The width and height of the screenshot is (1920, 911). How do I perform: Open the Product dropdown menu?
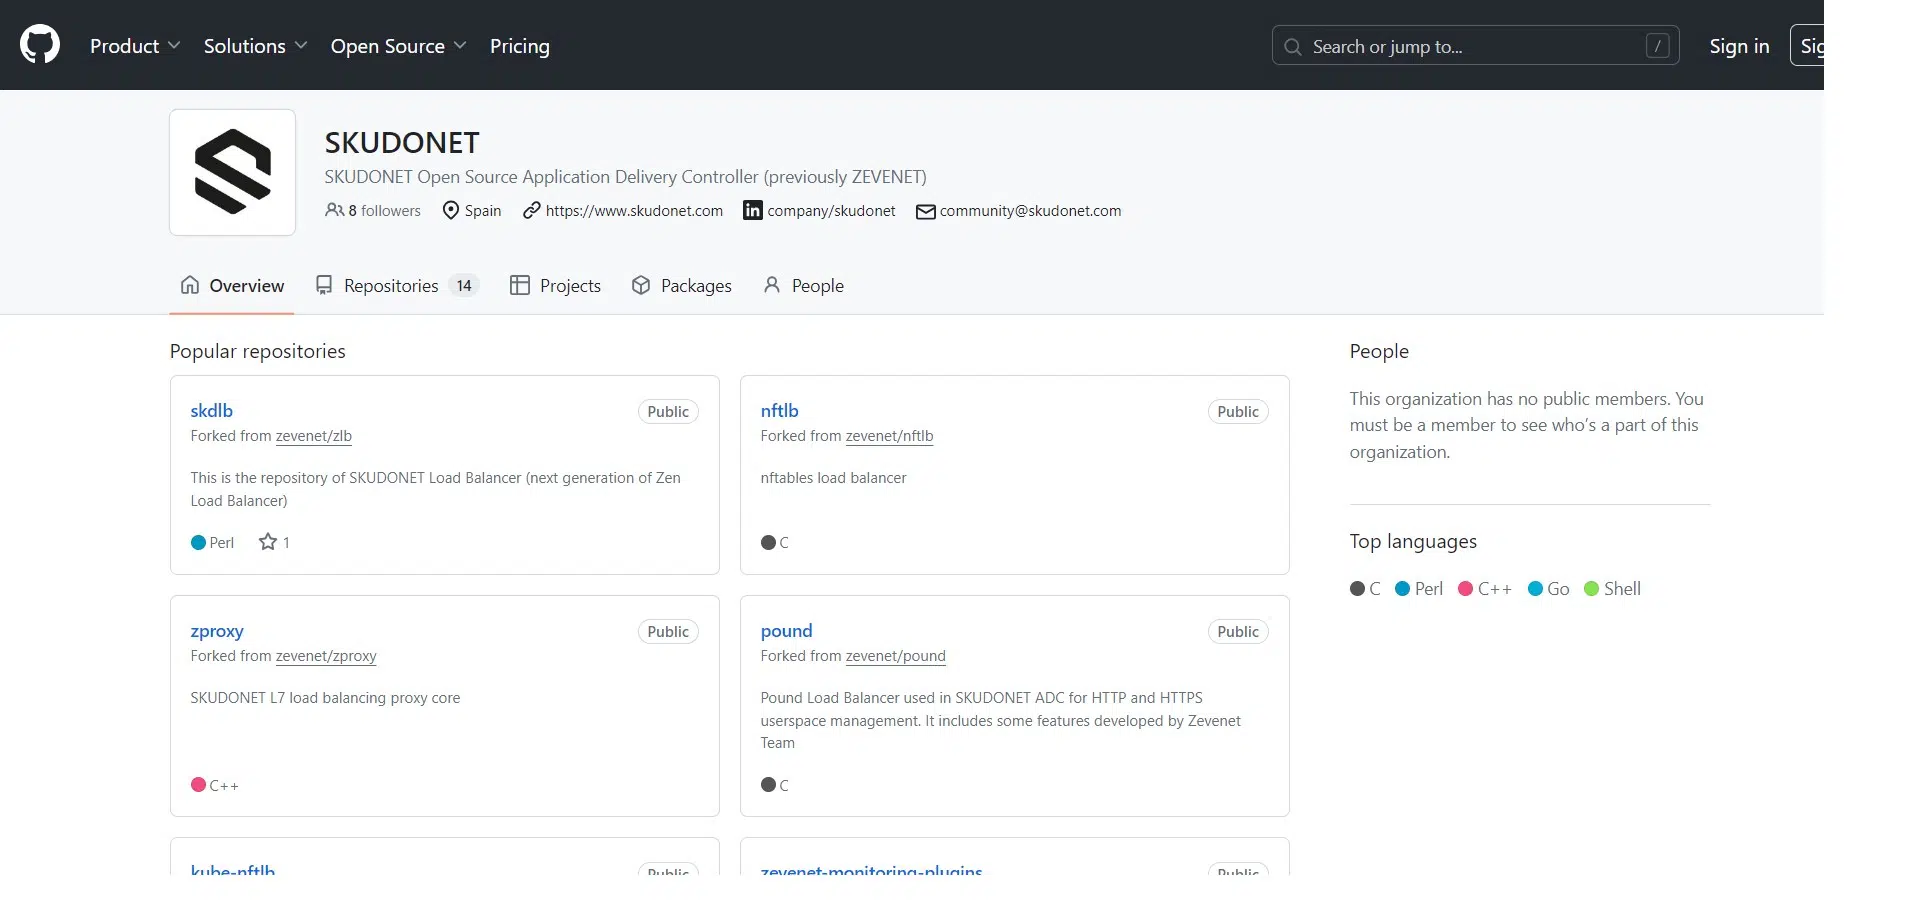(135, 45)
